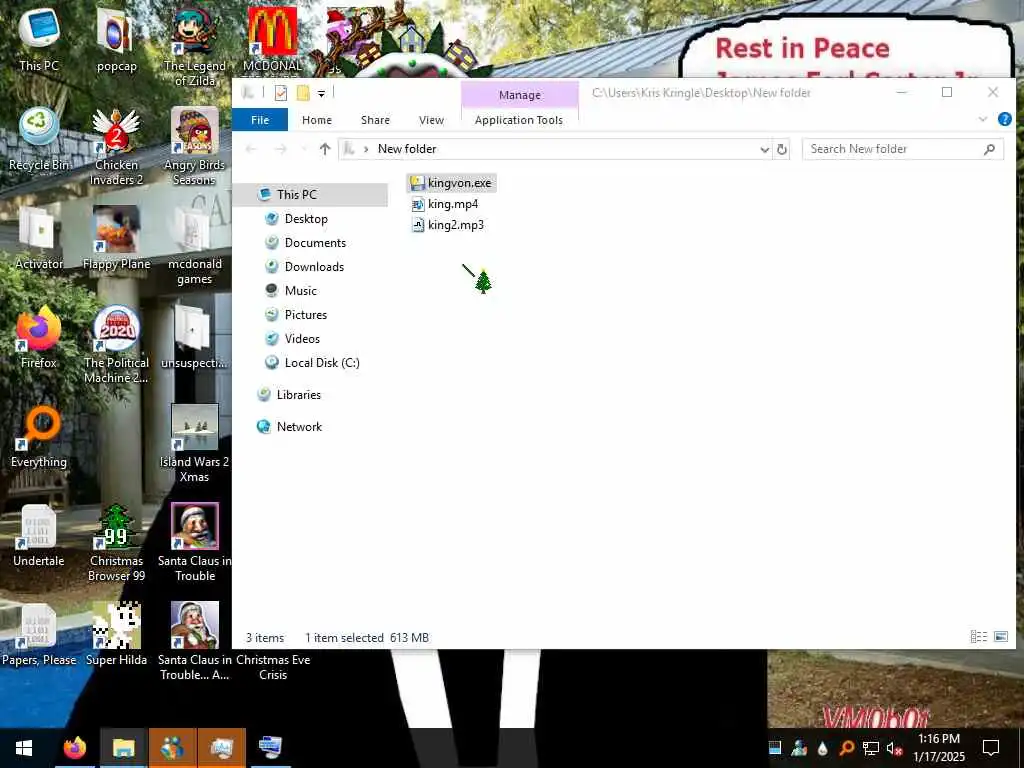
Task: Switch to large icons view layout
Action: (1000, 637)
